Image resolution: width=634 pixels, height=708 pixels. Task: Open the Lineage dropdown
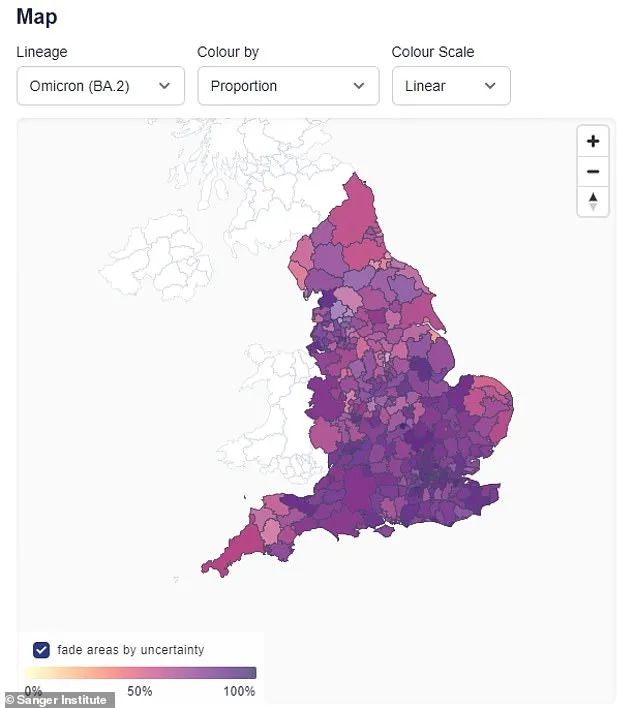[101, 86]
